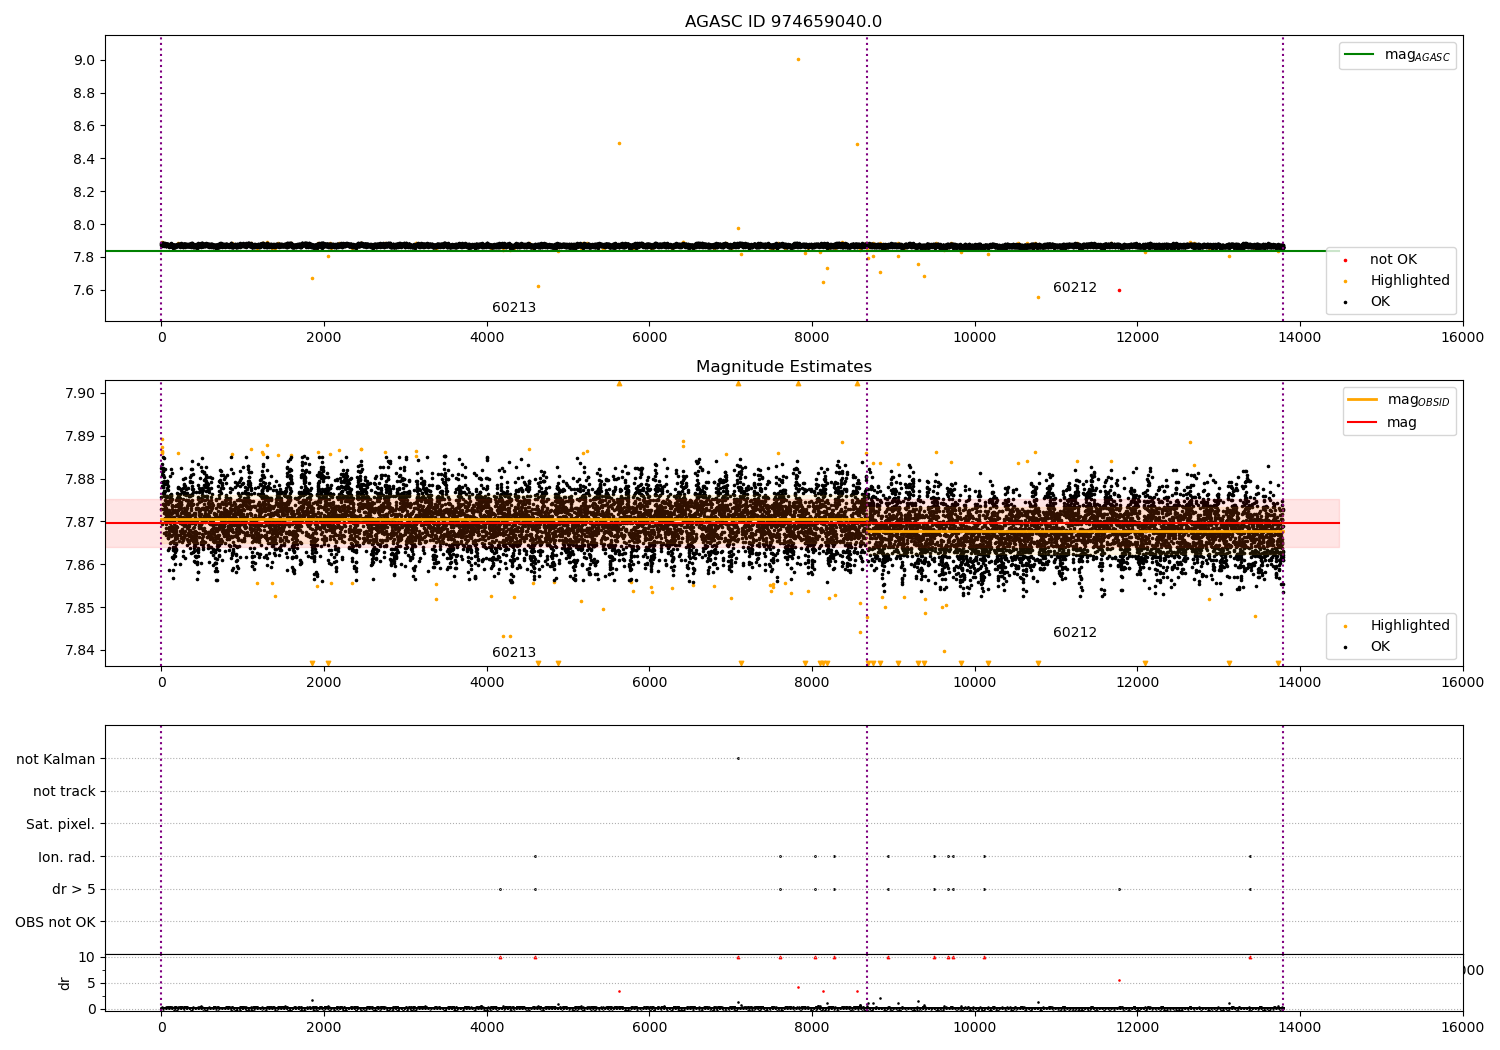Image resolution: width=1500 pixels, height=1050 pixels.
Task: Click the 4000 x-axis tick under Magnitude Estimates panel
Action: point(487,683)
